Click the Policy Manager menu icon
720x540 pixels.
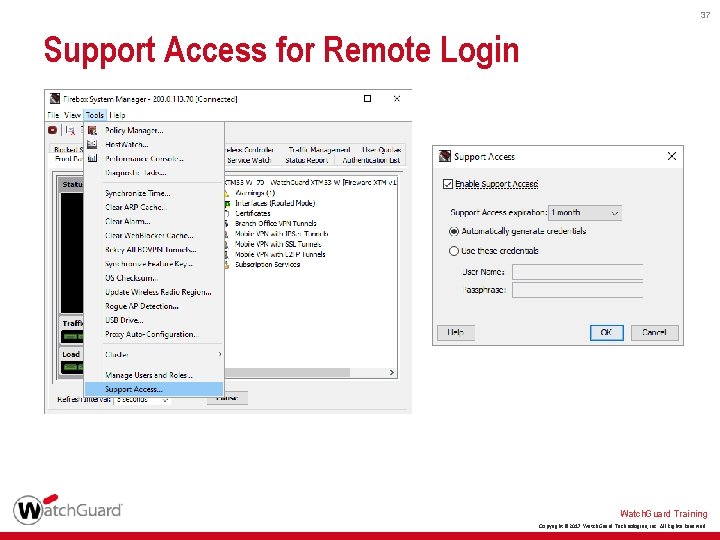point(92,130)
